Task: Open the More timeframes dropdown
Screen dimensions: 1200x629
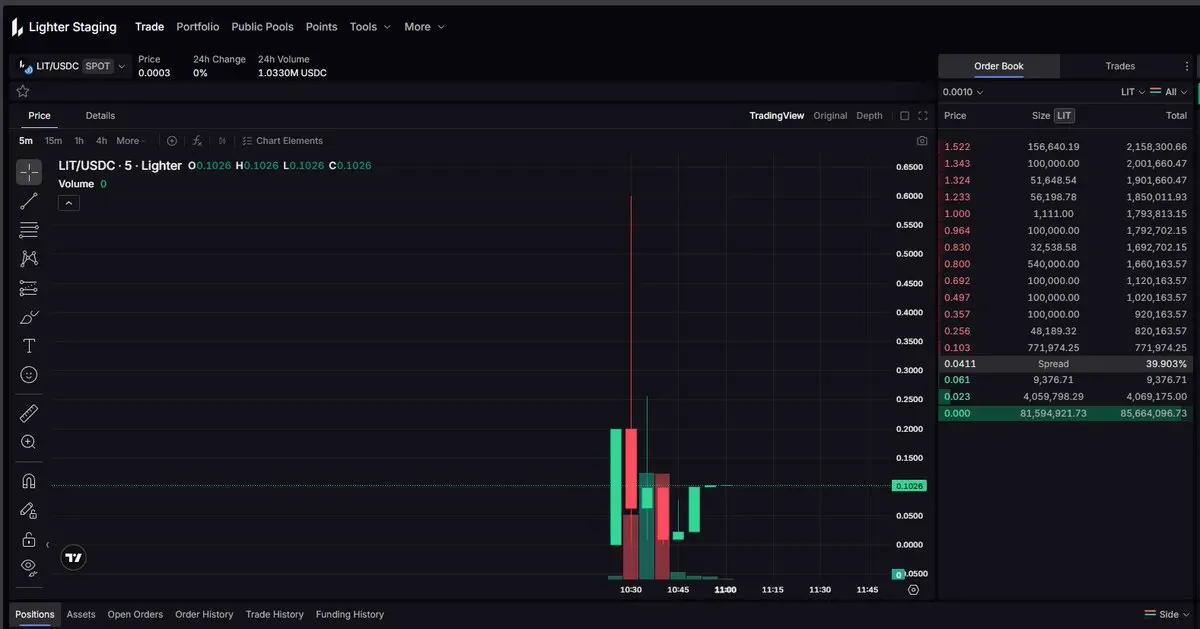Action: tap(131, 141)
